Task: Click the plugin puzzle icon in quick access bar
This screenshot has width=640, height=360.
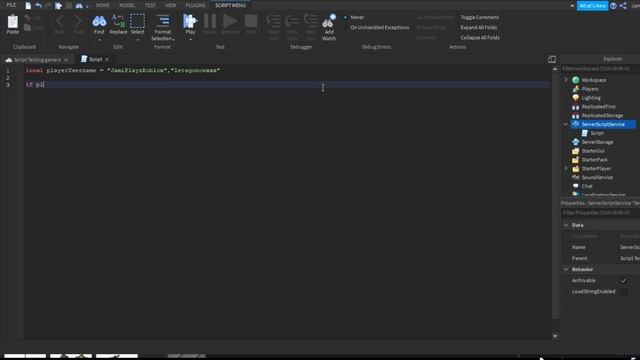Action: (58, 6)
